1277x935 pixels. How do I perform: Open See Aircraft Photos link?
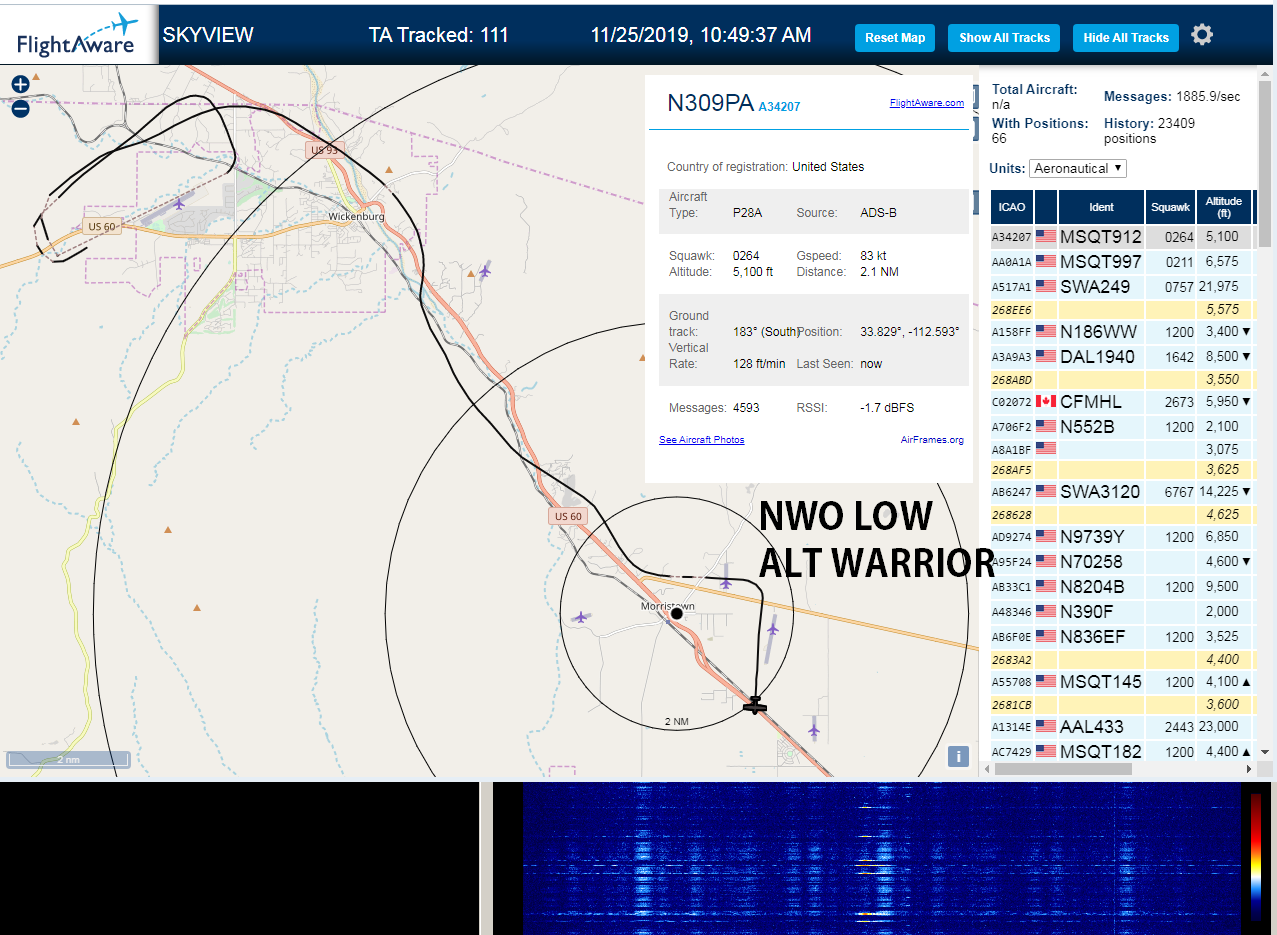pos(702,440)
